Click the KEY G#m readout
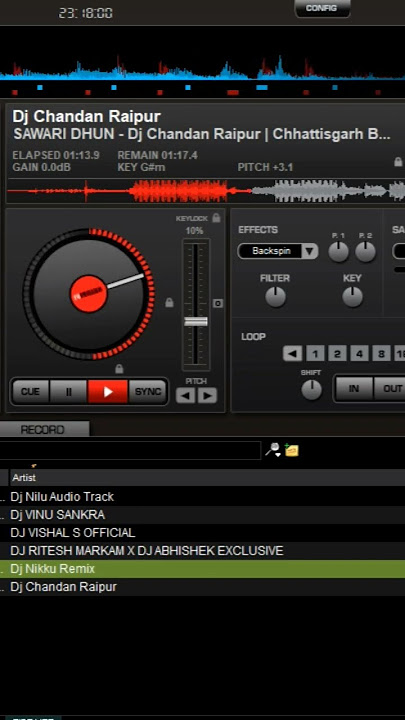 141,167
